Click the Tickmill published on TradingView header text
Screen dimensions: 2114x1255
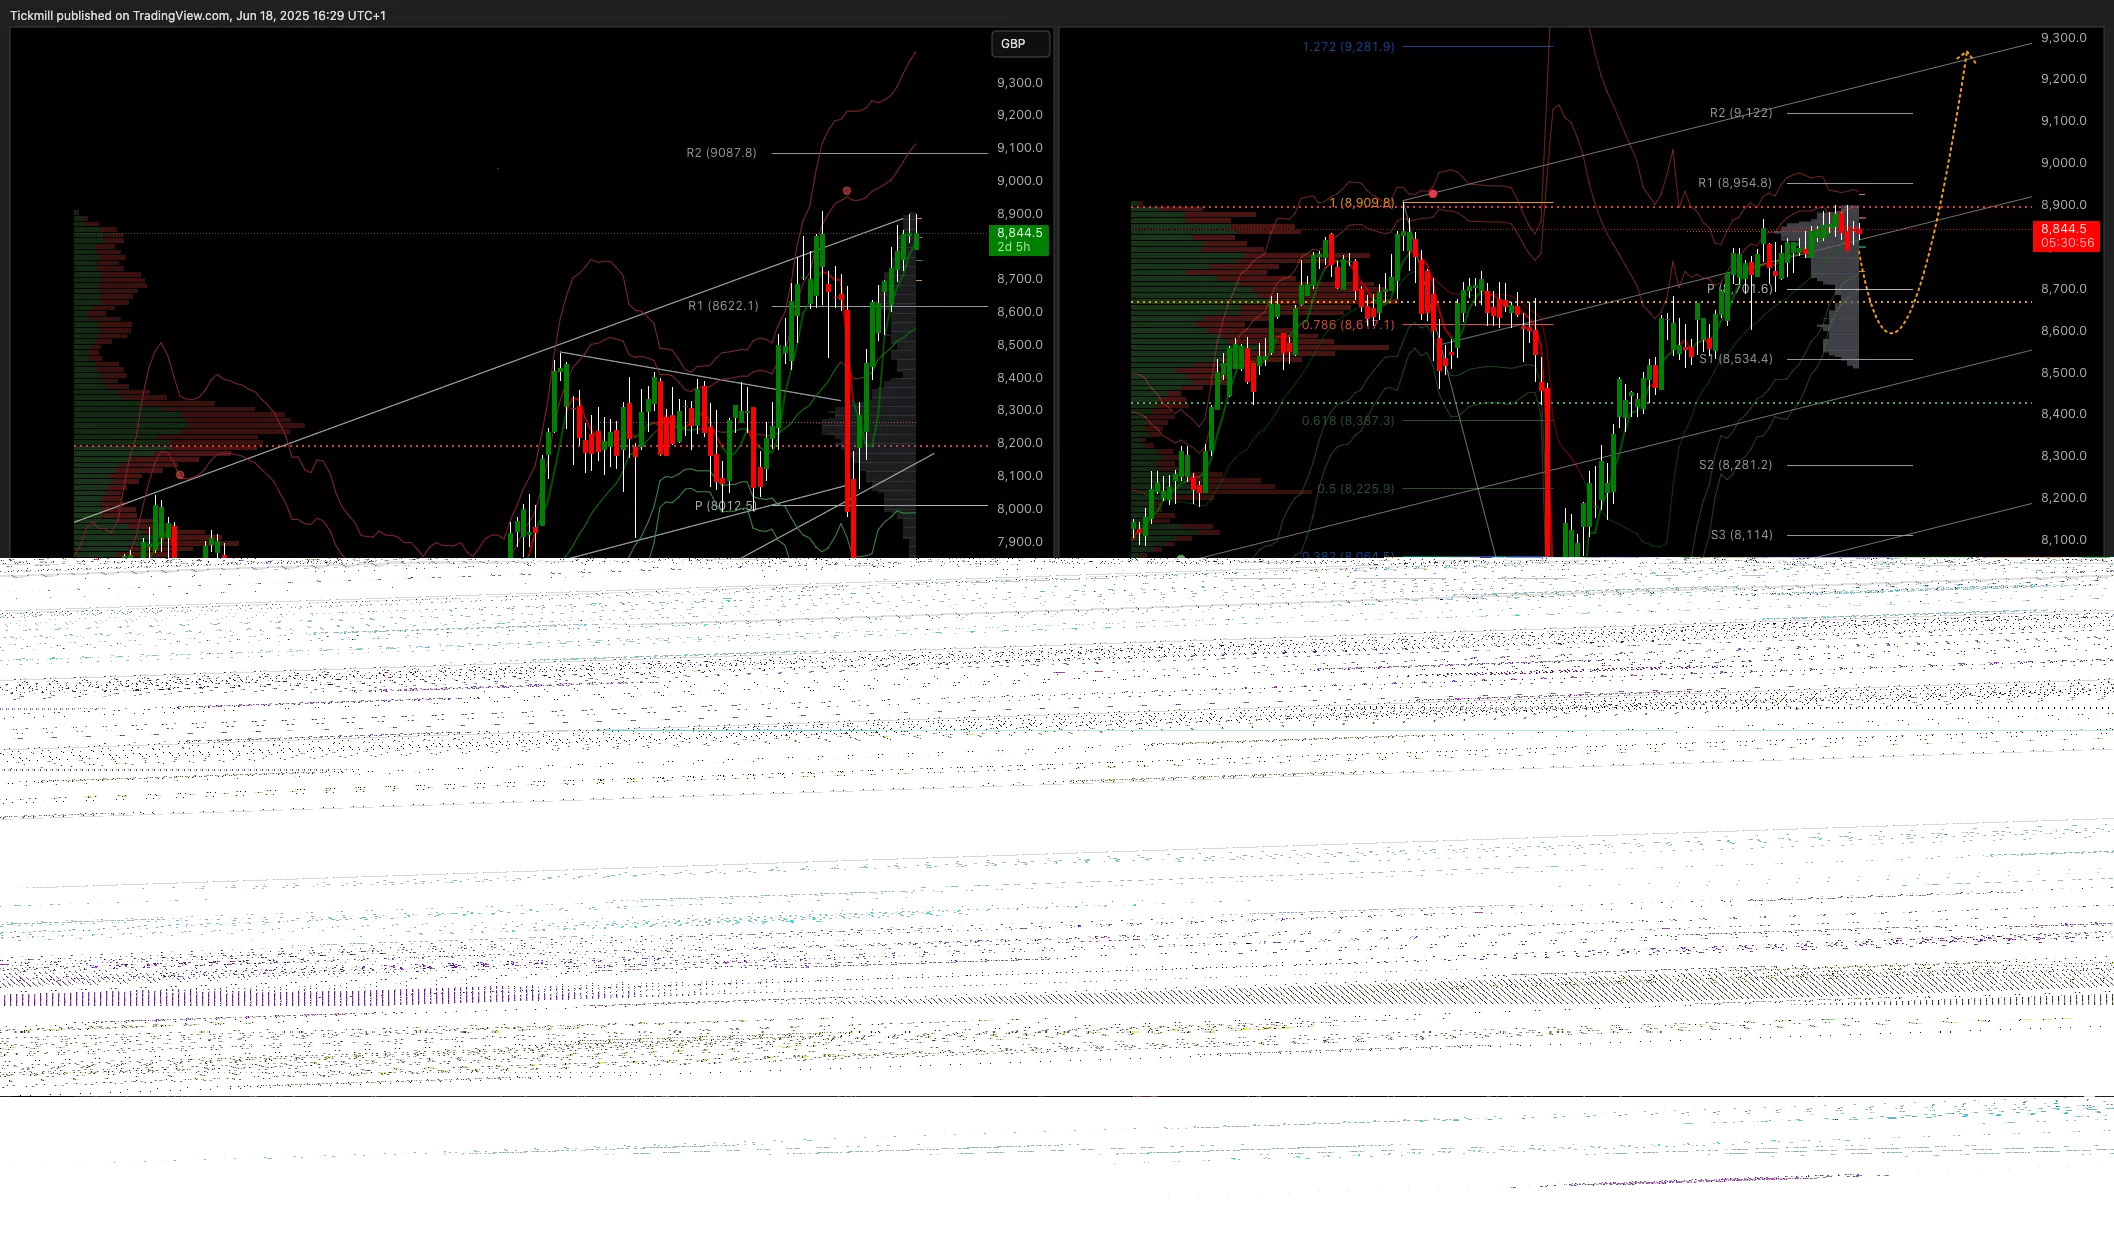click(198, 15)
